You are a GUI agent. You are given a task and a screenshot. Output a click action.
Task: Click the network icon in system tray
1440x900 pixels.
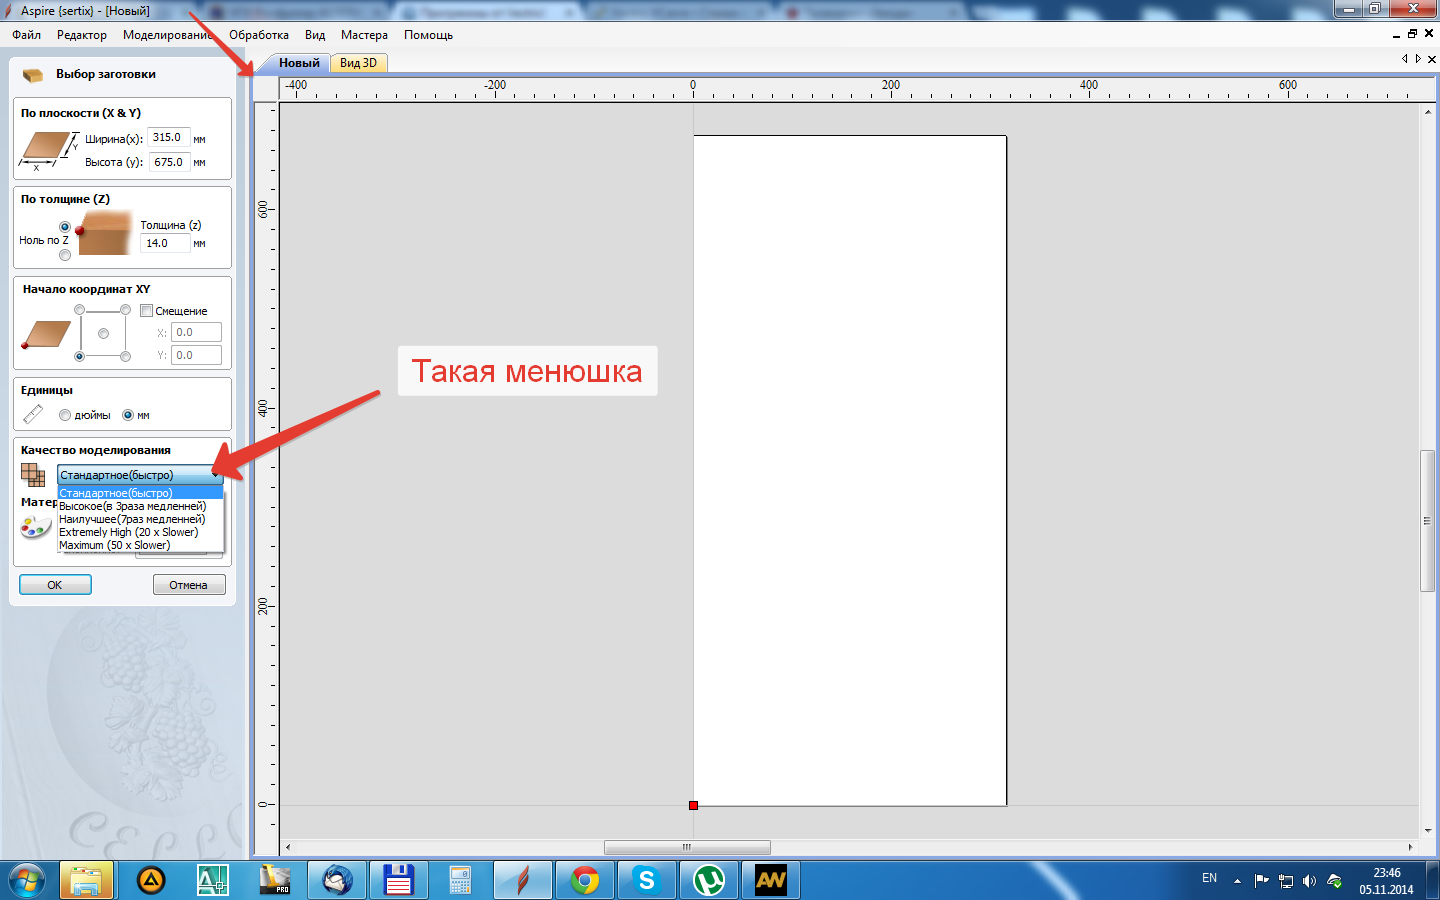[x=1286, y=881]
